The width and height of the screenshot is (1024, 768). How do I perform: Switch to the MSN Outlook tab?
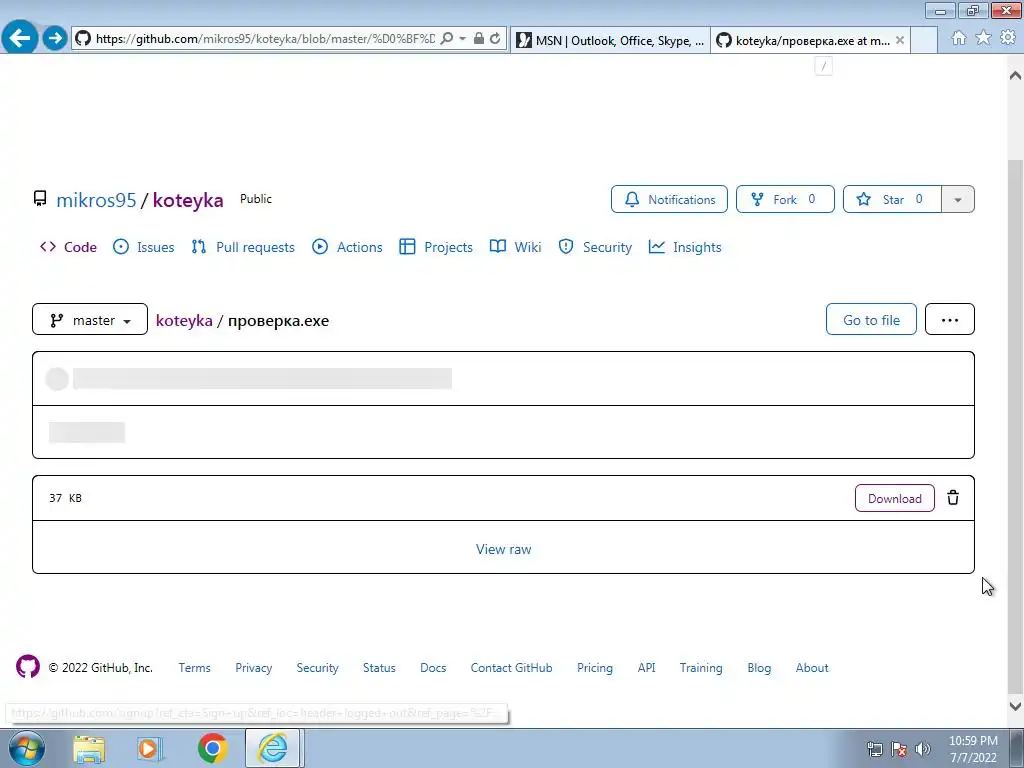coord(610,40)
